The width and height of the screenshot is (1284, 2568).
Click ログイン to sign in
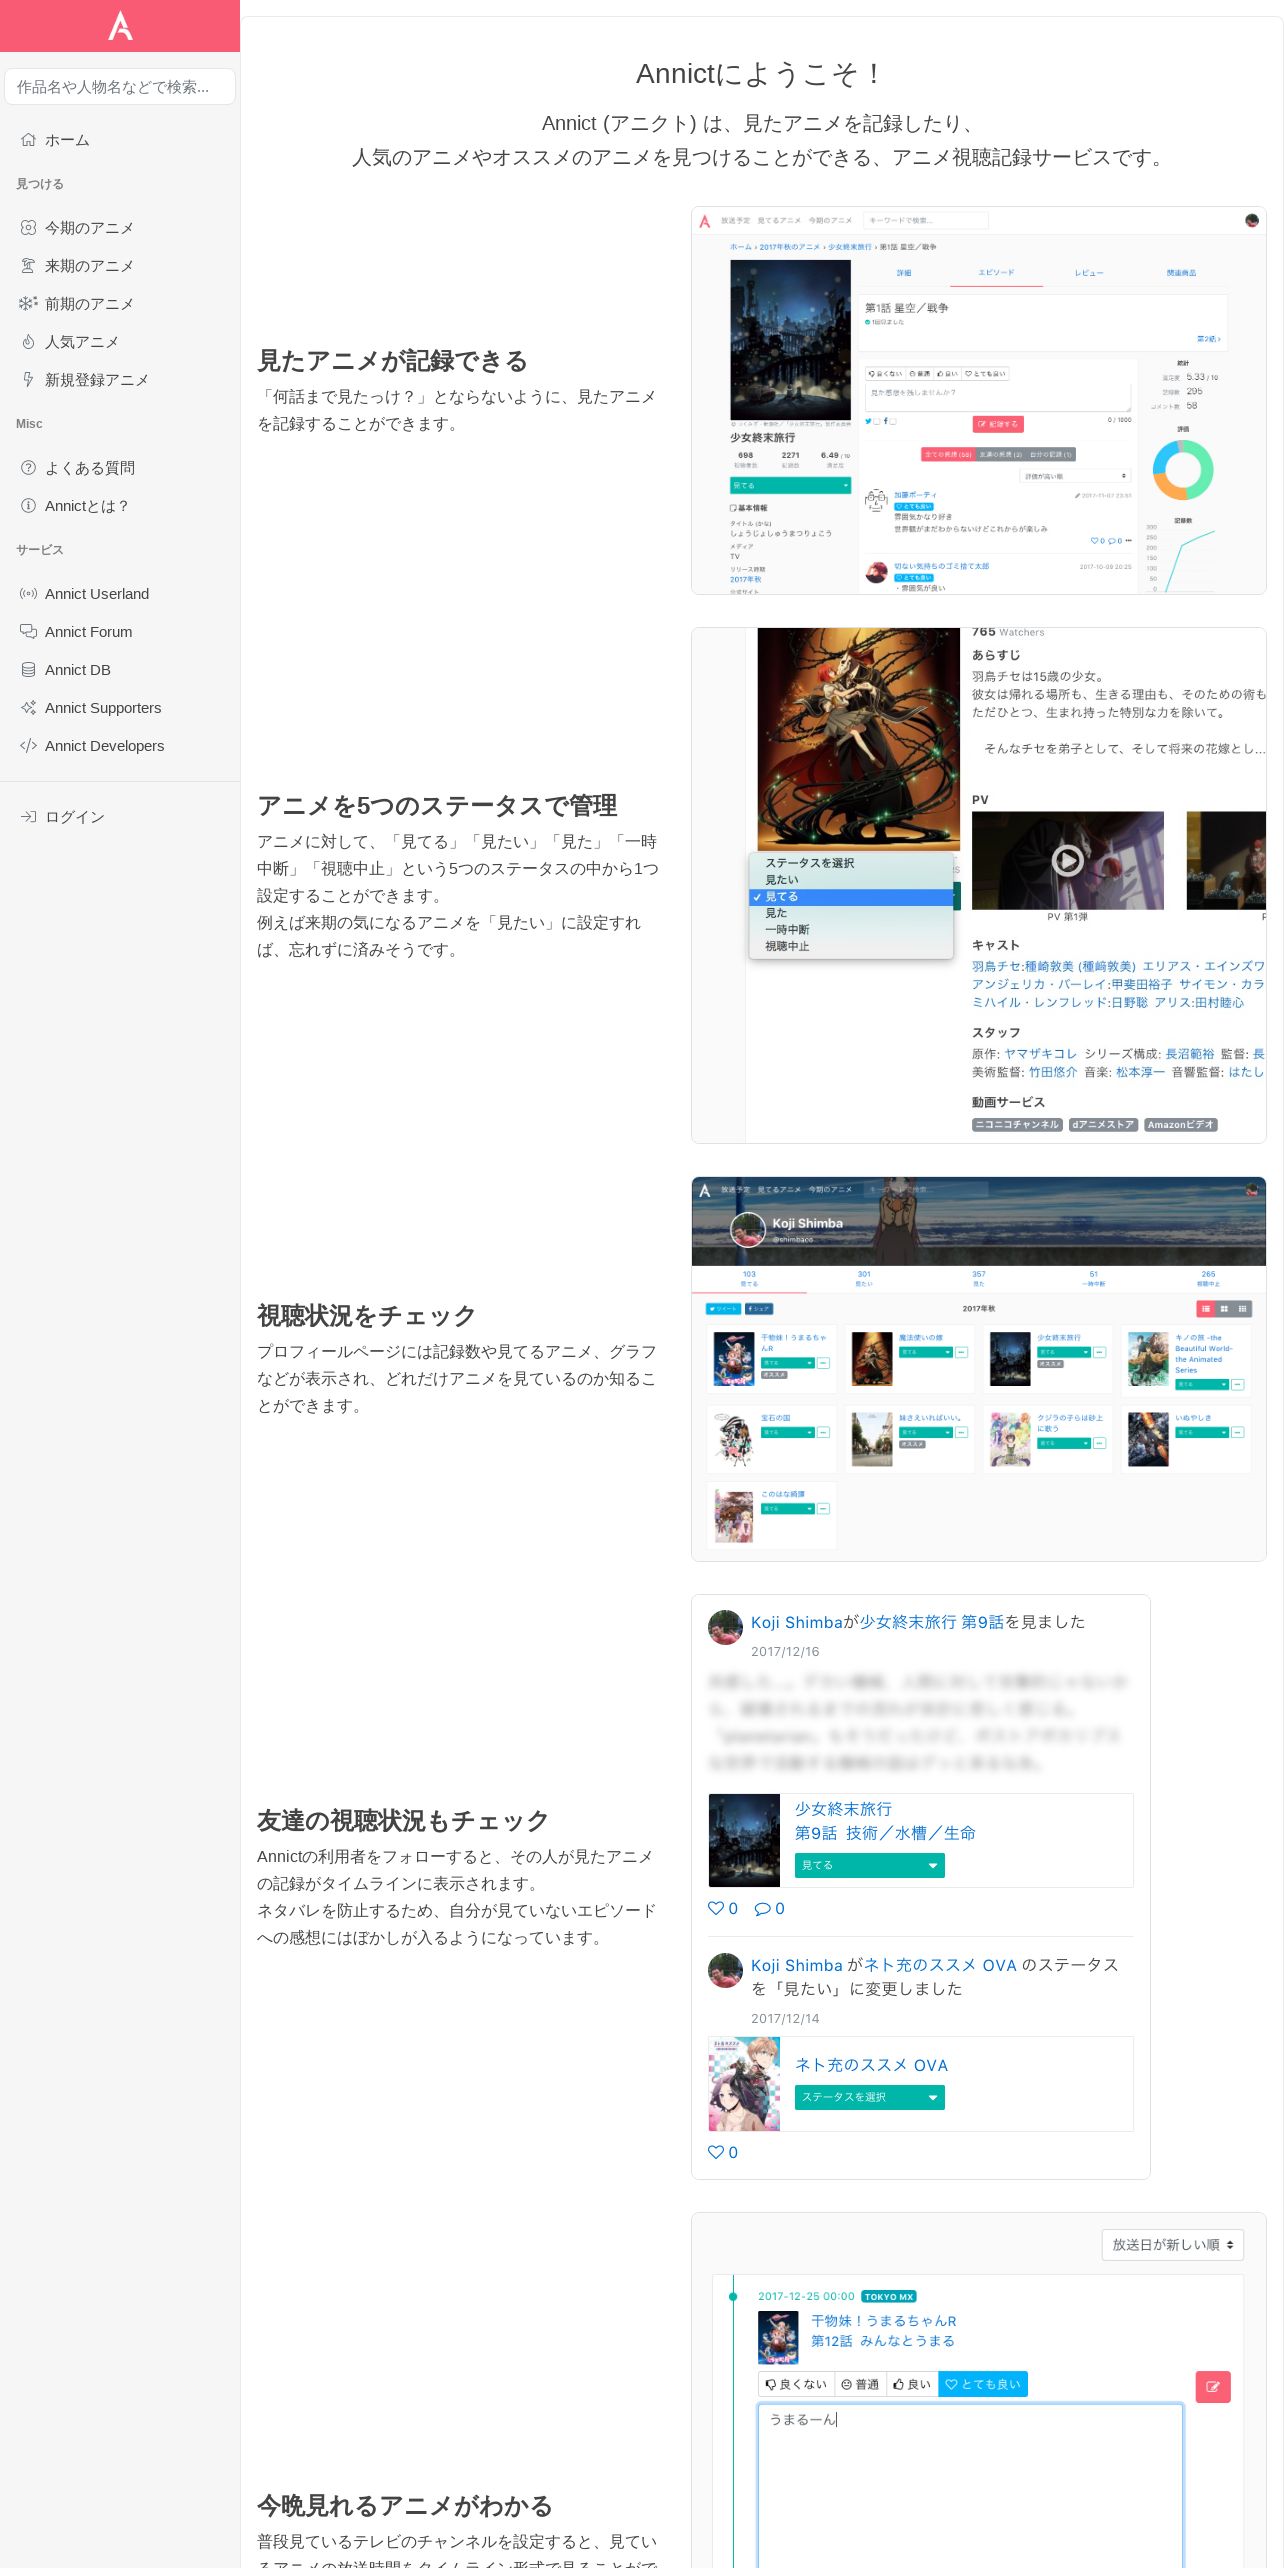click(120, 817)
